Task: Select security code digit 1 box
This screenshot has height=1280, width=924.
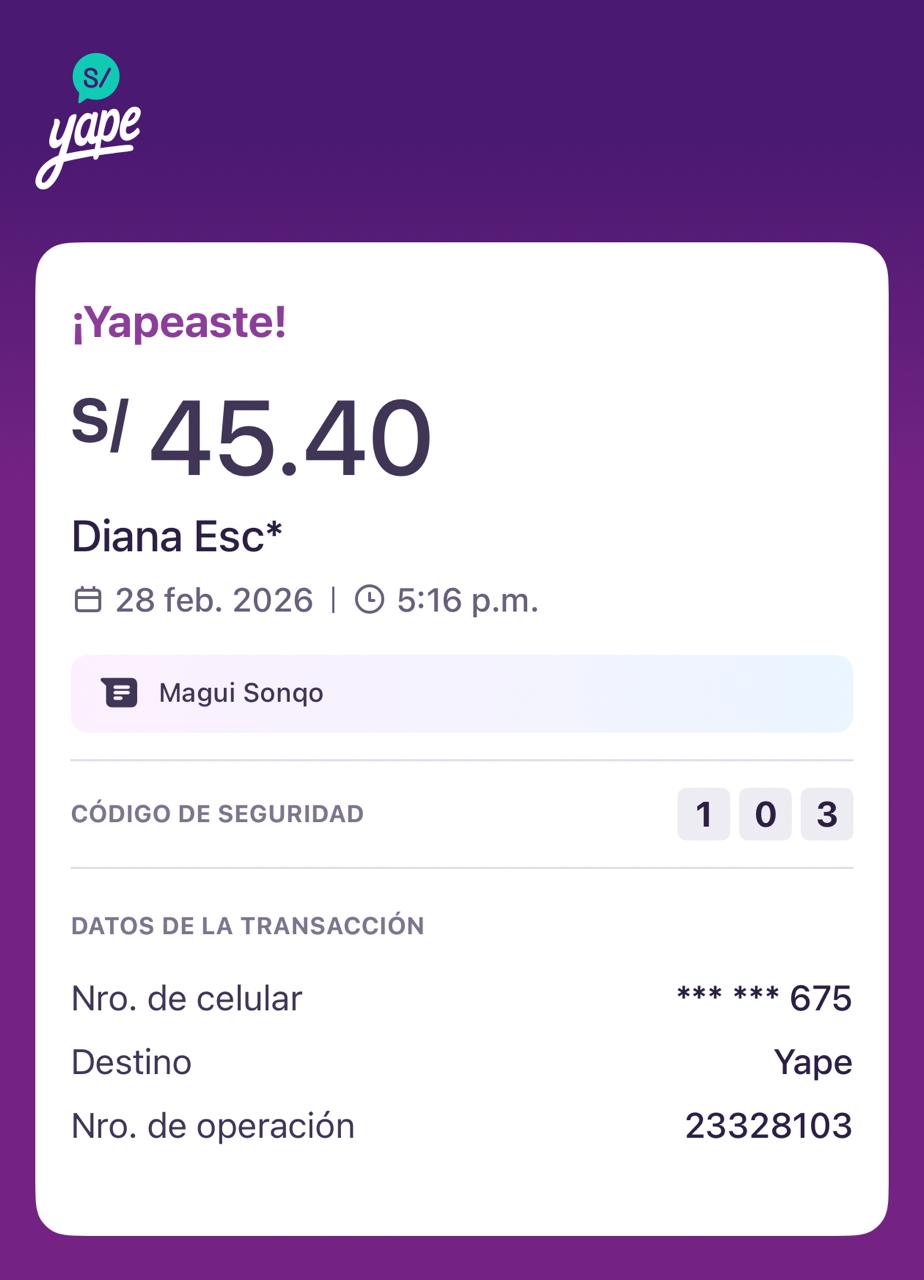Action: [703, 814]
